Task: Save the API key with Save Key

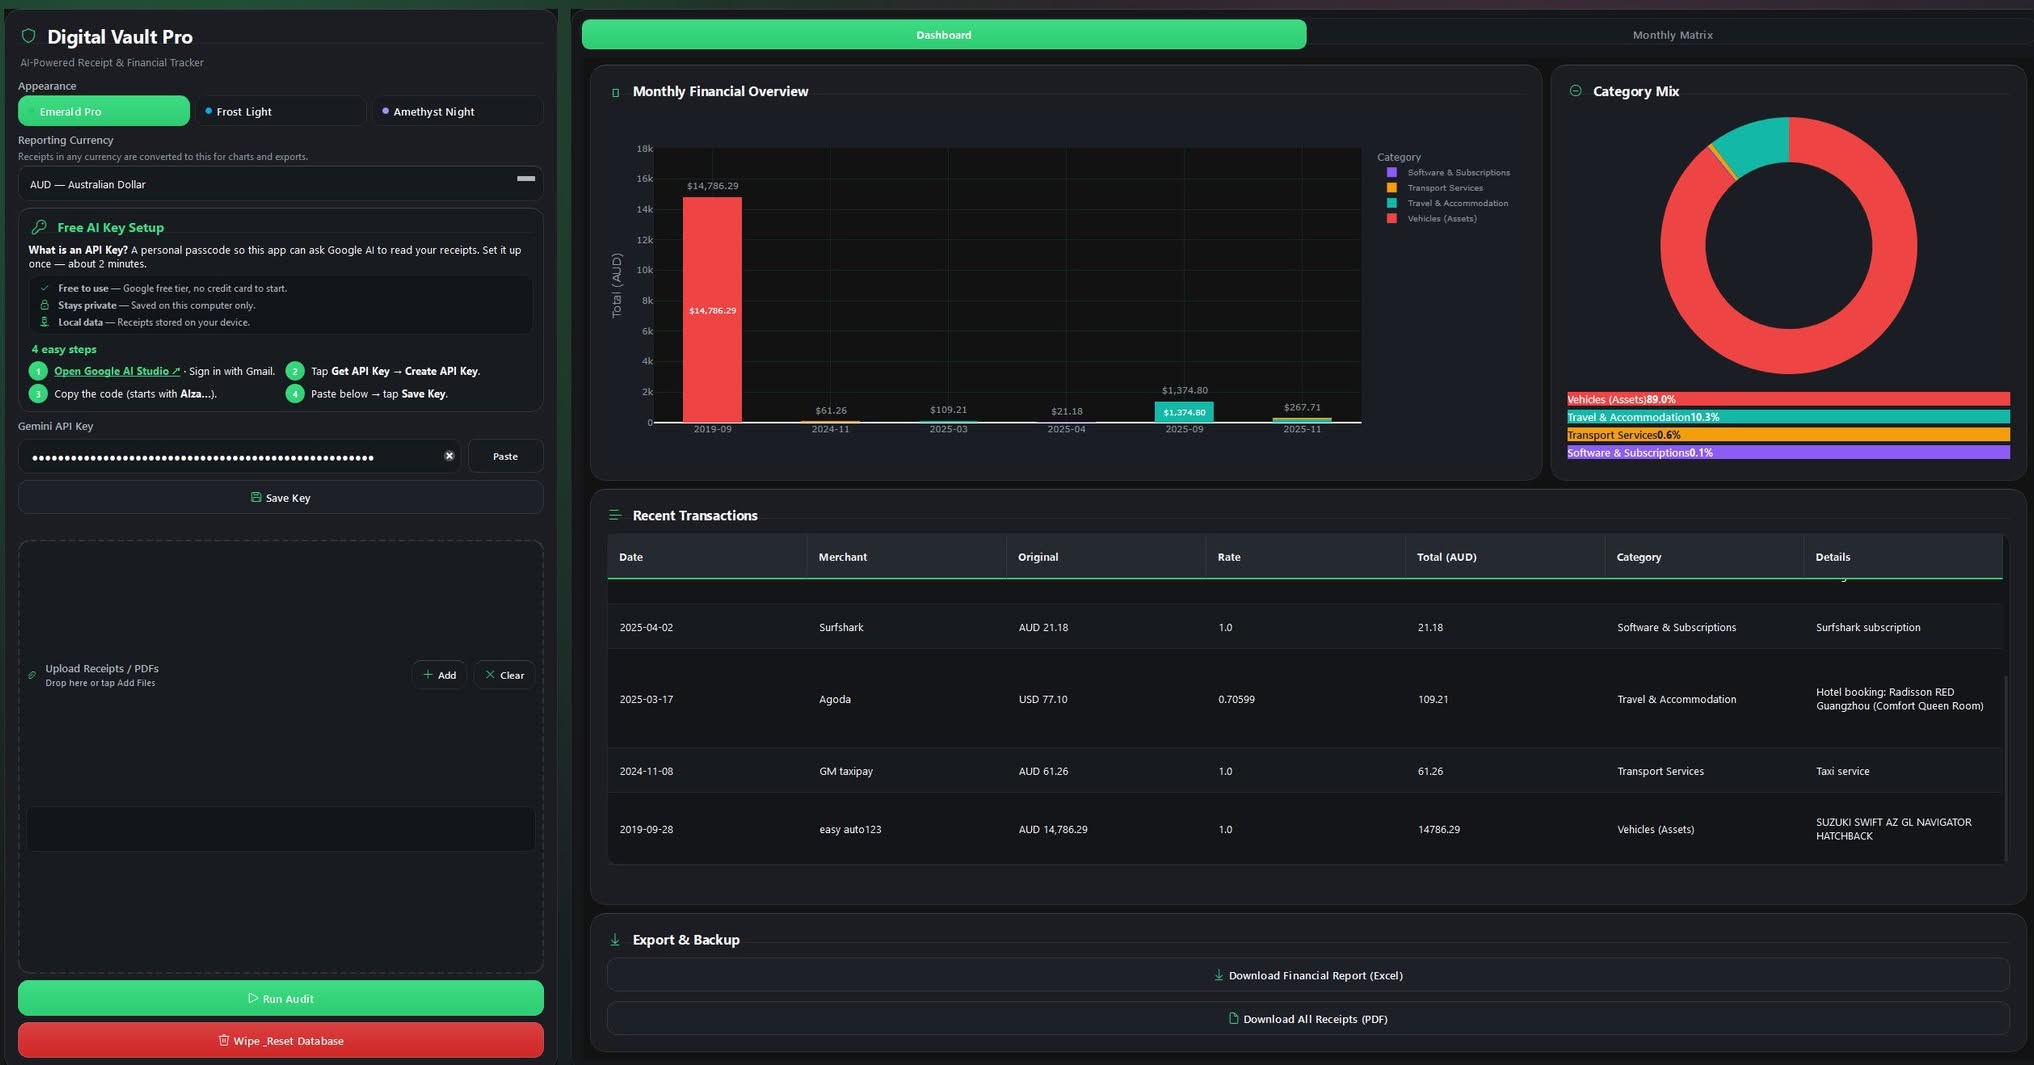Action: [x=280, y=497]
